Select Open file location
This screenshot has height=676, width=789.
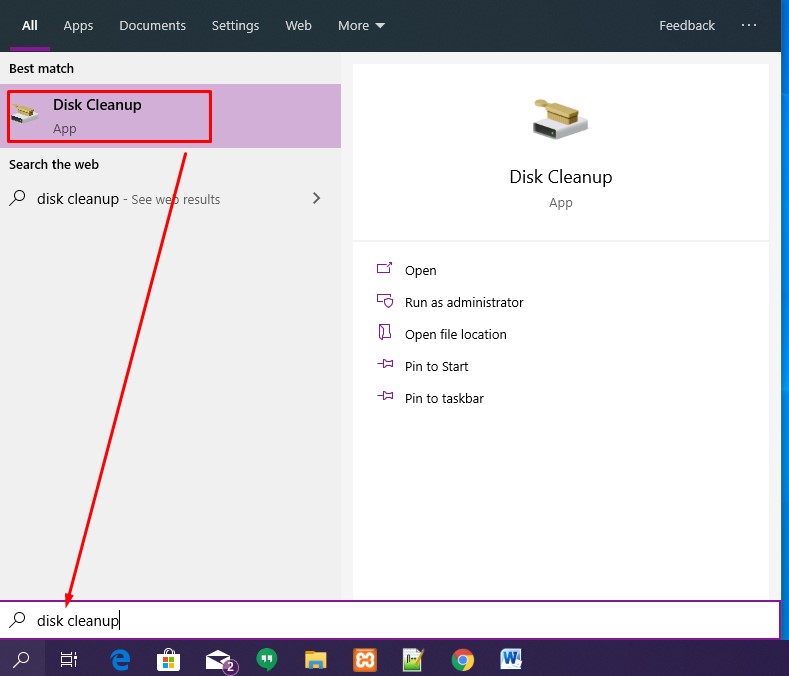tap(455, 335)
